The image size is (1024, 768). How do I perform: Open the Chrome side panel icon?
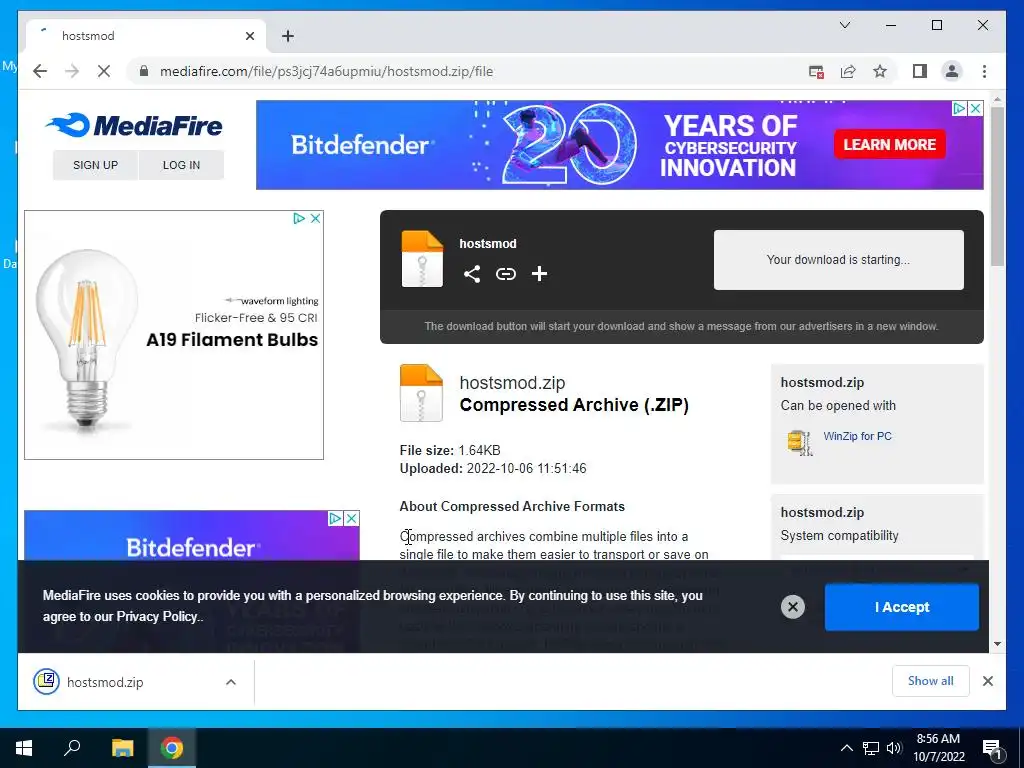920,71
